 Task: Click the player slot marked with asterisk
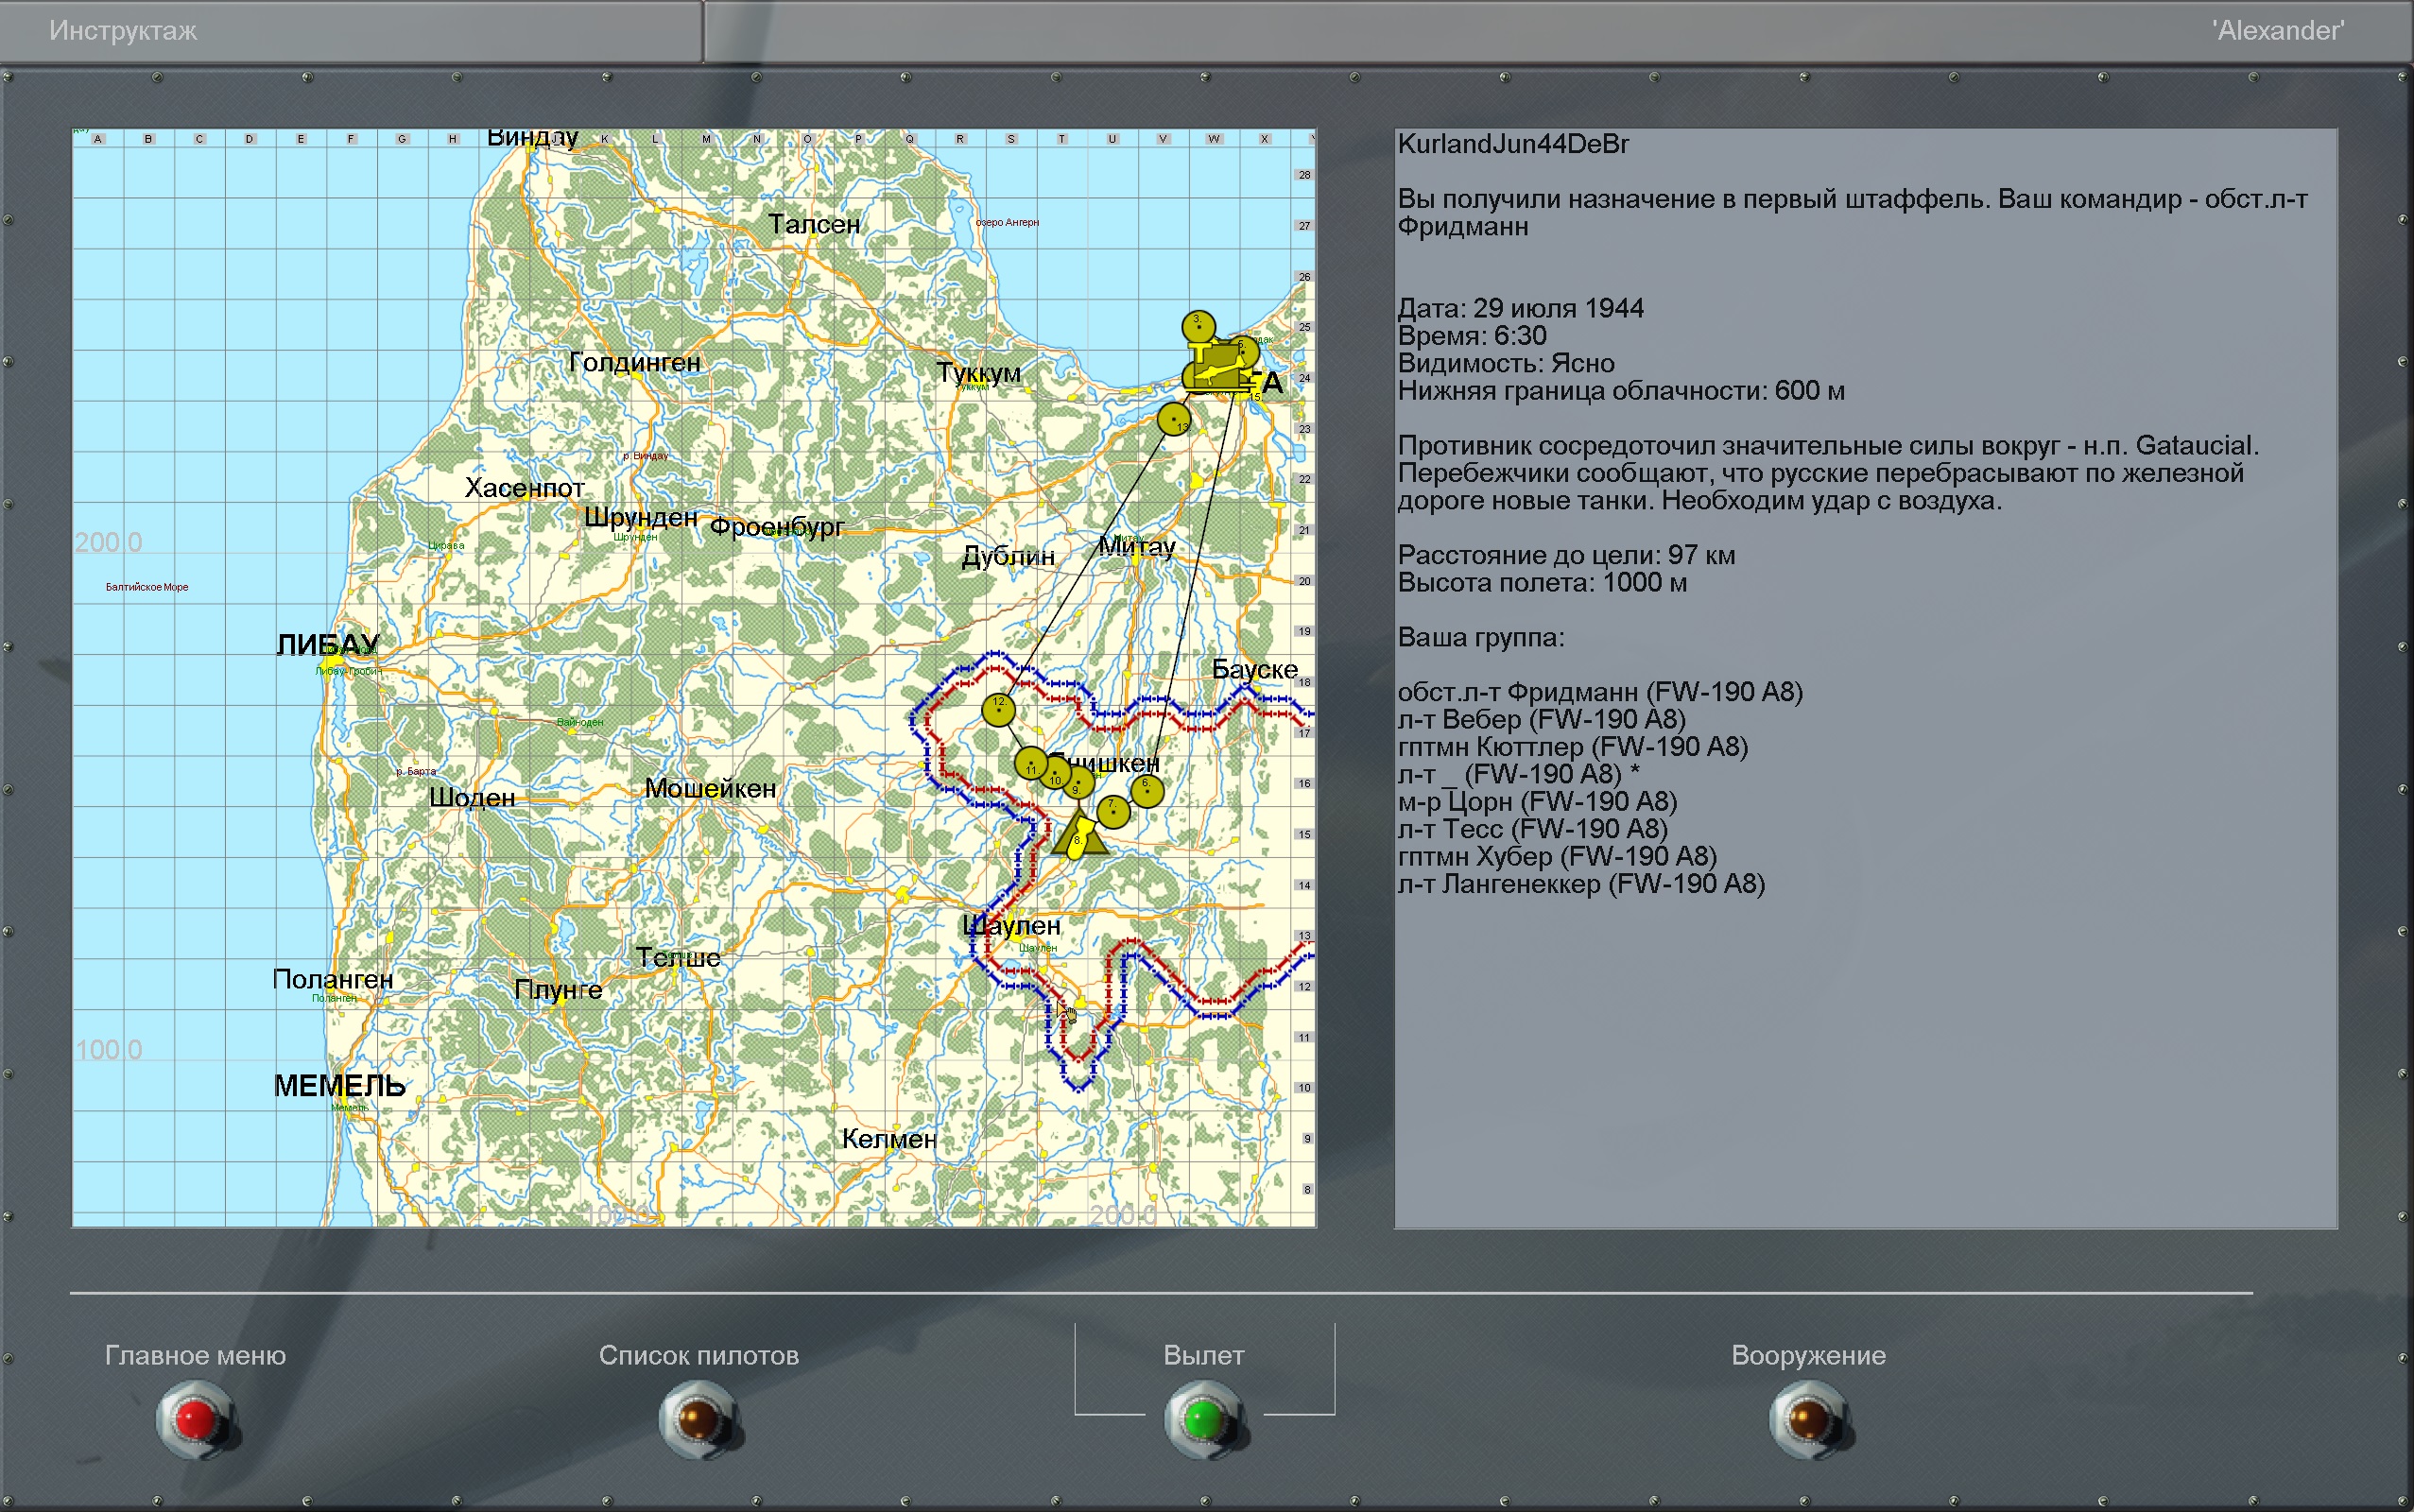click(x=1518, y=774)
